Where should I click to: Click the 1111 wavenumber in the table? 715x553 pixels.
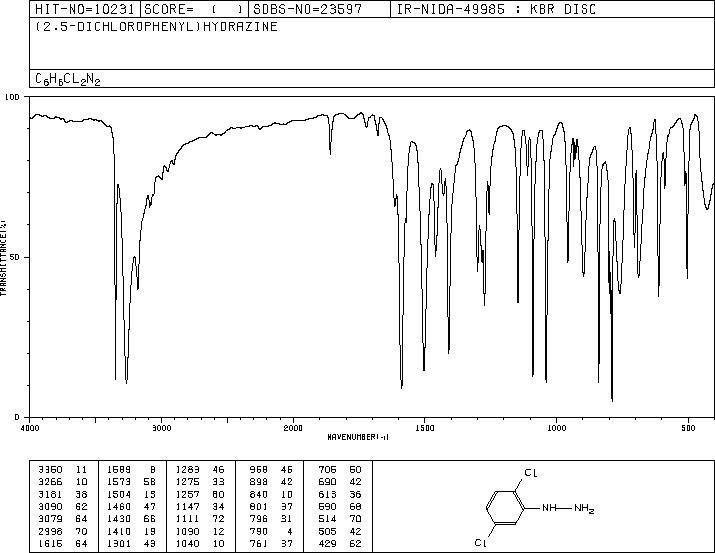[x=187, y=519]
